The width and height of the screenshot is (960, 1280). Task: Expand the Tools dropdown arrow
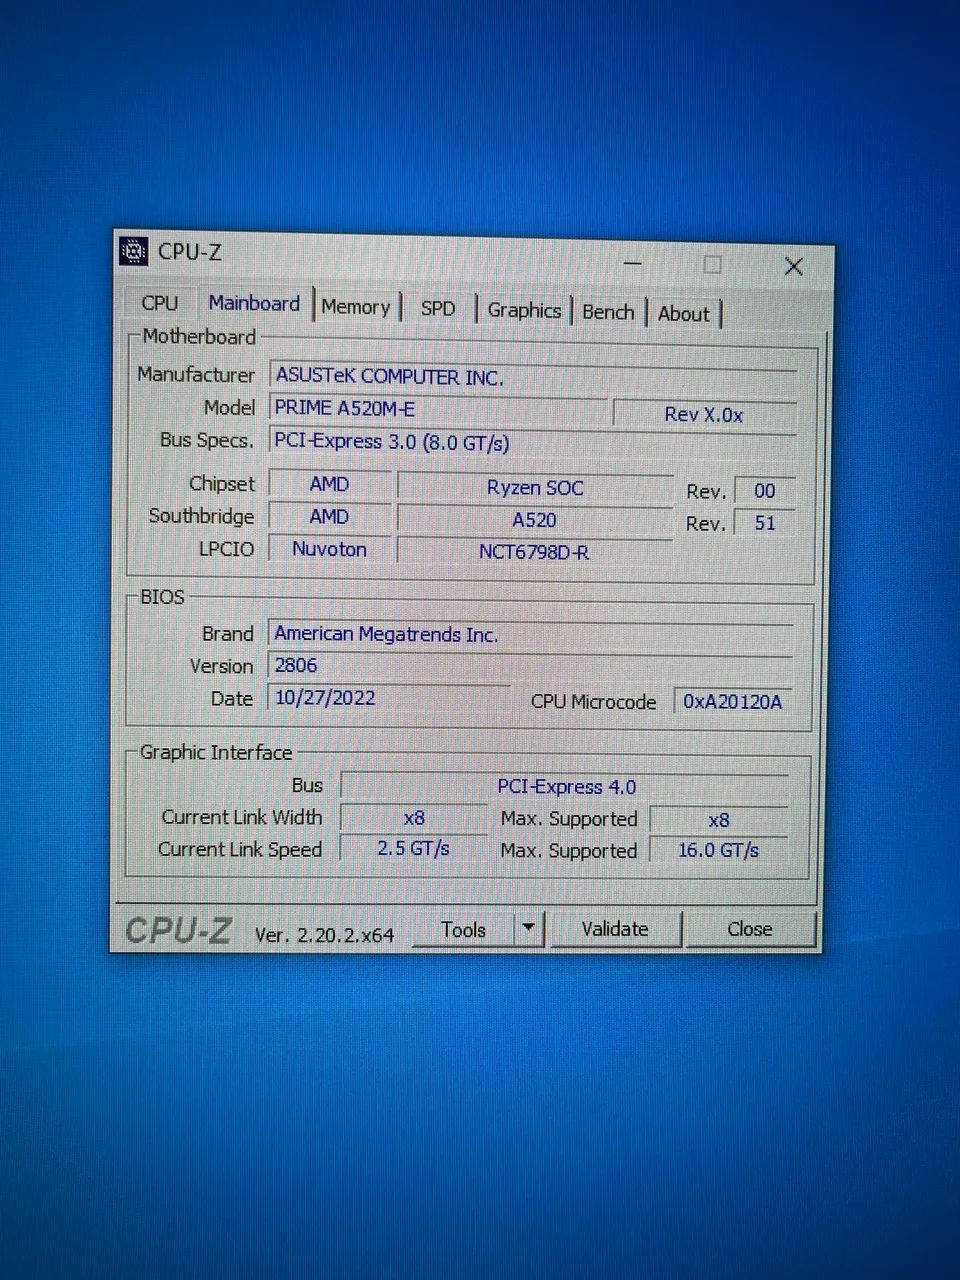[x=529, y=930]
